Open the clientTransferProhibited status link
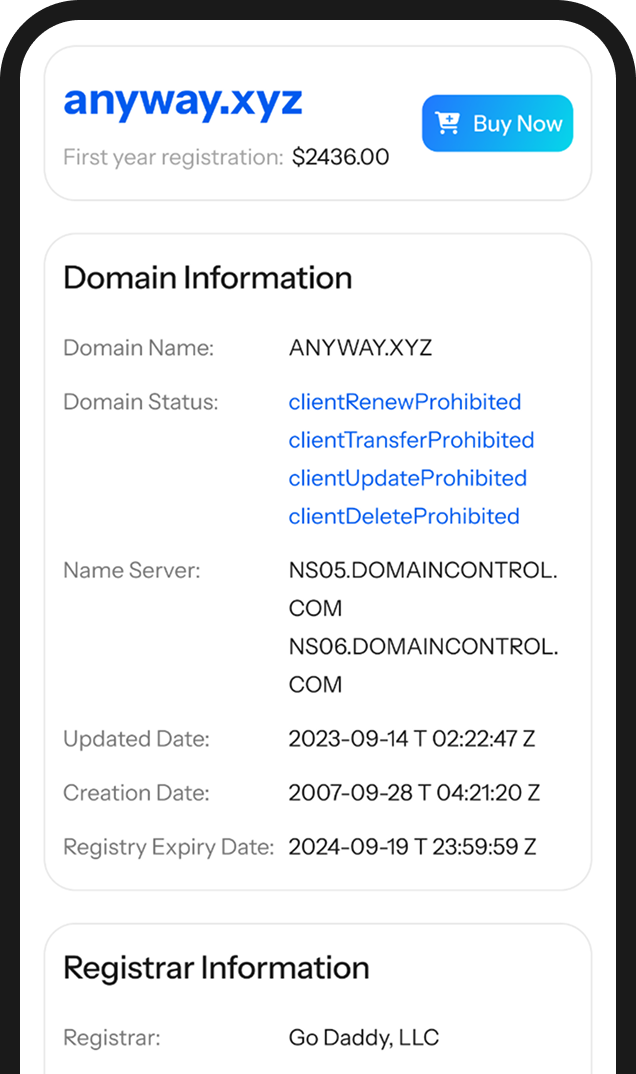636x1074 pixels. click(411, 440)
